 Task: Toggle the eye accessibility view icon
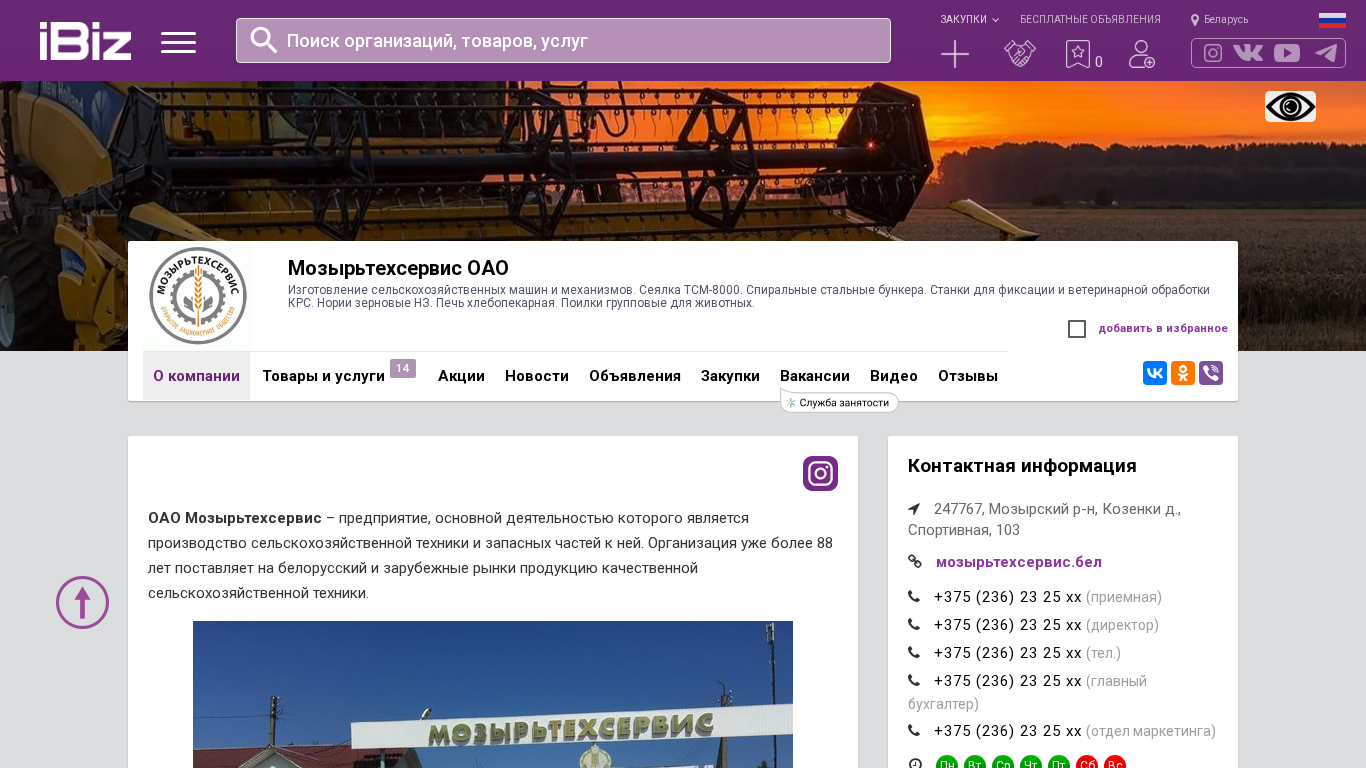tap(1290, 106)
